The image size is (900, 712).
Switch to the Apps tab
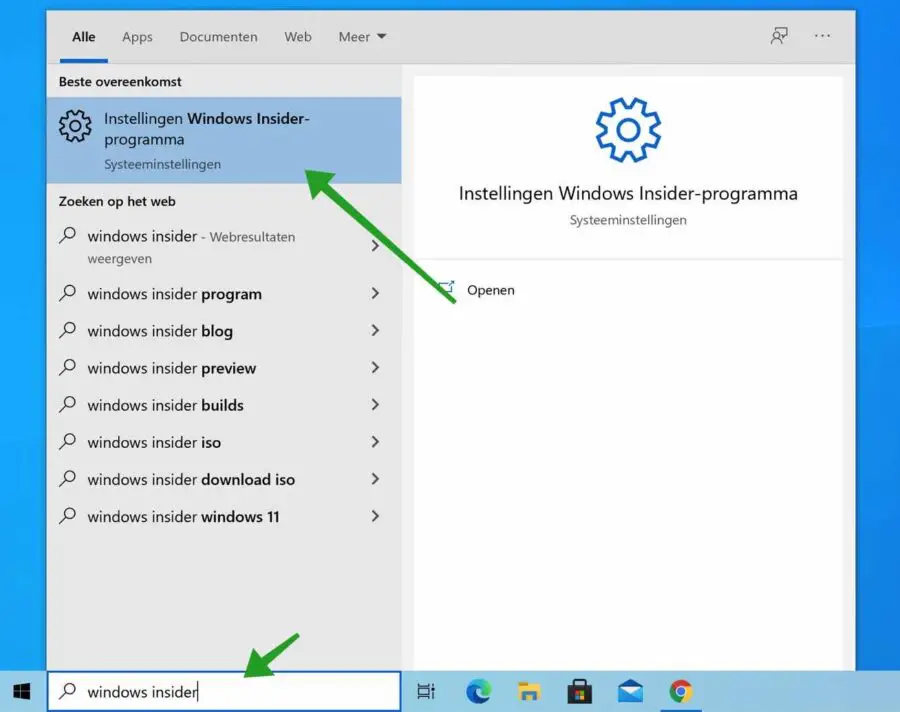[137, 37]
